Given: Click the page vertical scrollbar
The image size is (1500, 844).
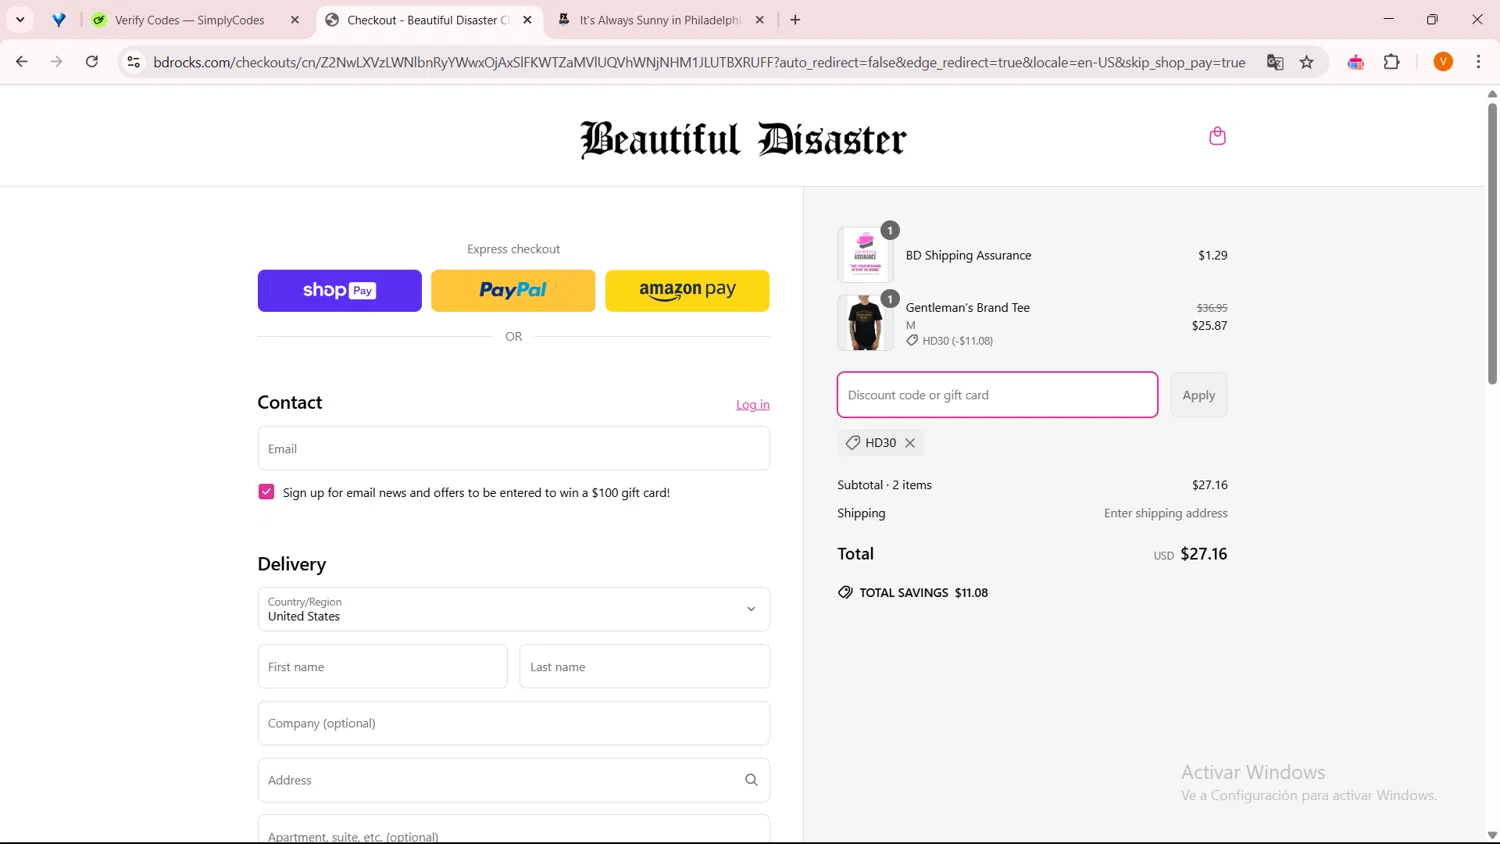Looking at the screenshot, I should pos(1492,242).
